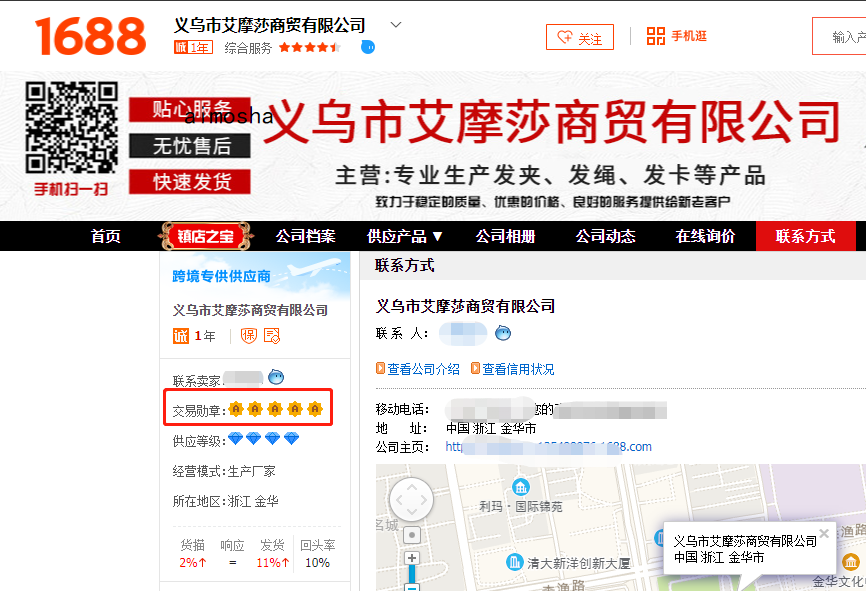Click Wangwang icon beside 联系人
This screenshot has width=866, height=591.
503,333
